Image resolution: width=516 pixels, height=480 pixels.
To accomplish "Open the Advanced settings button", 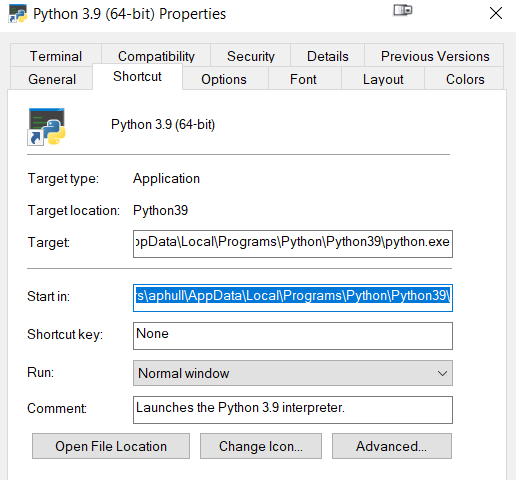I will 392,446.
